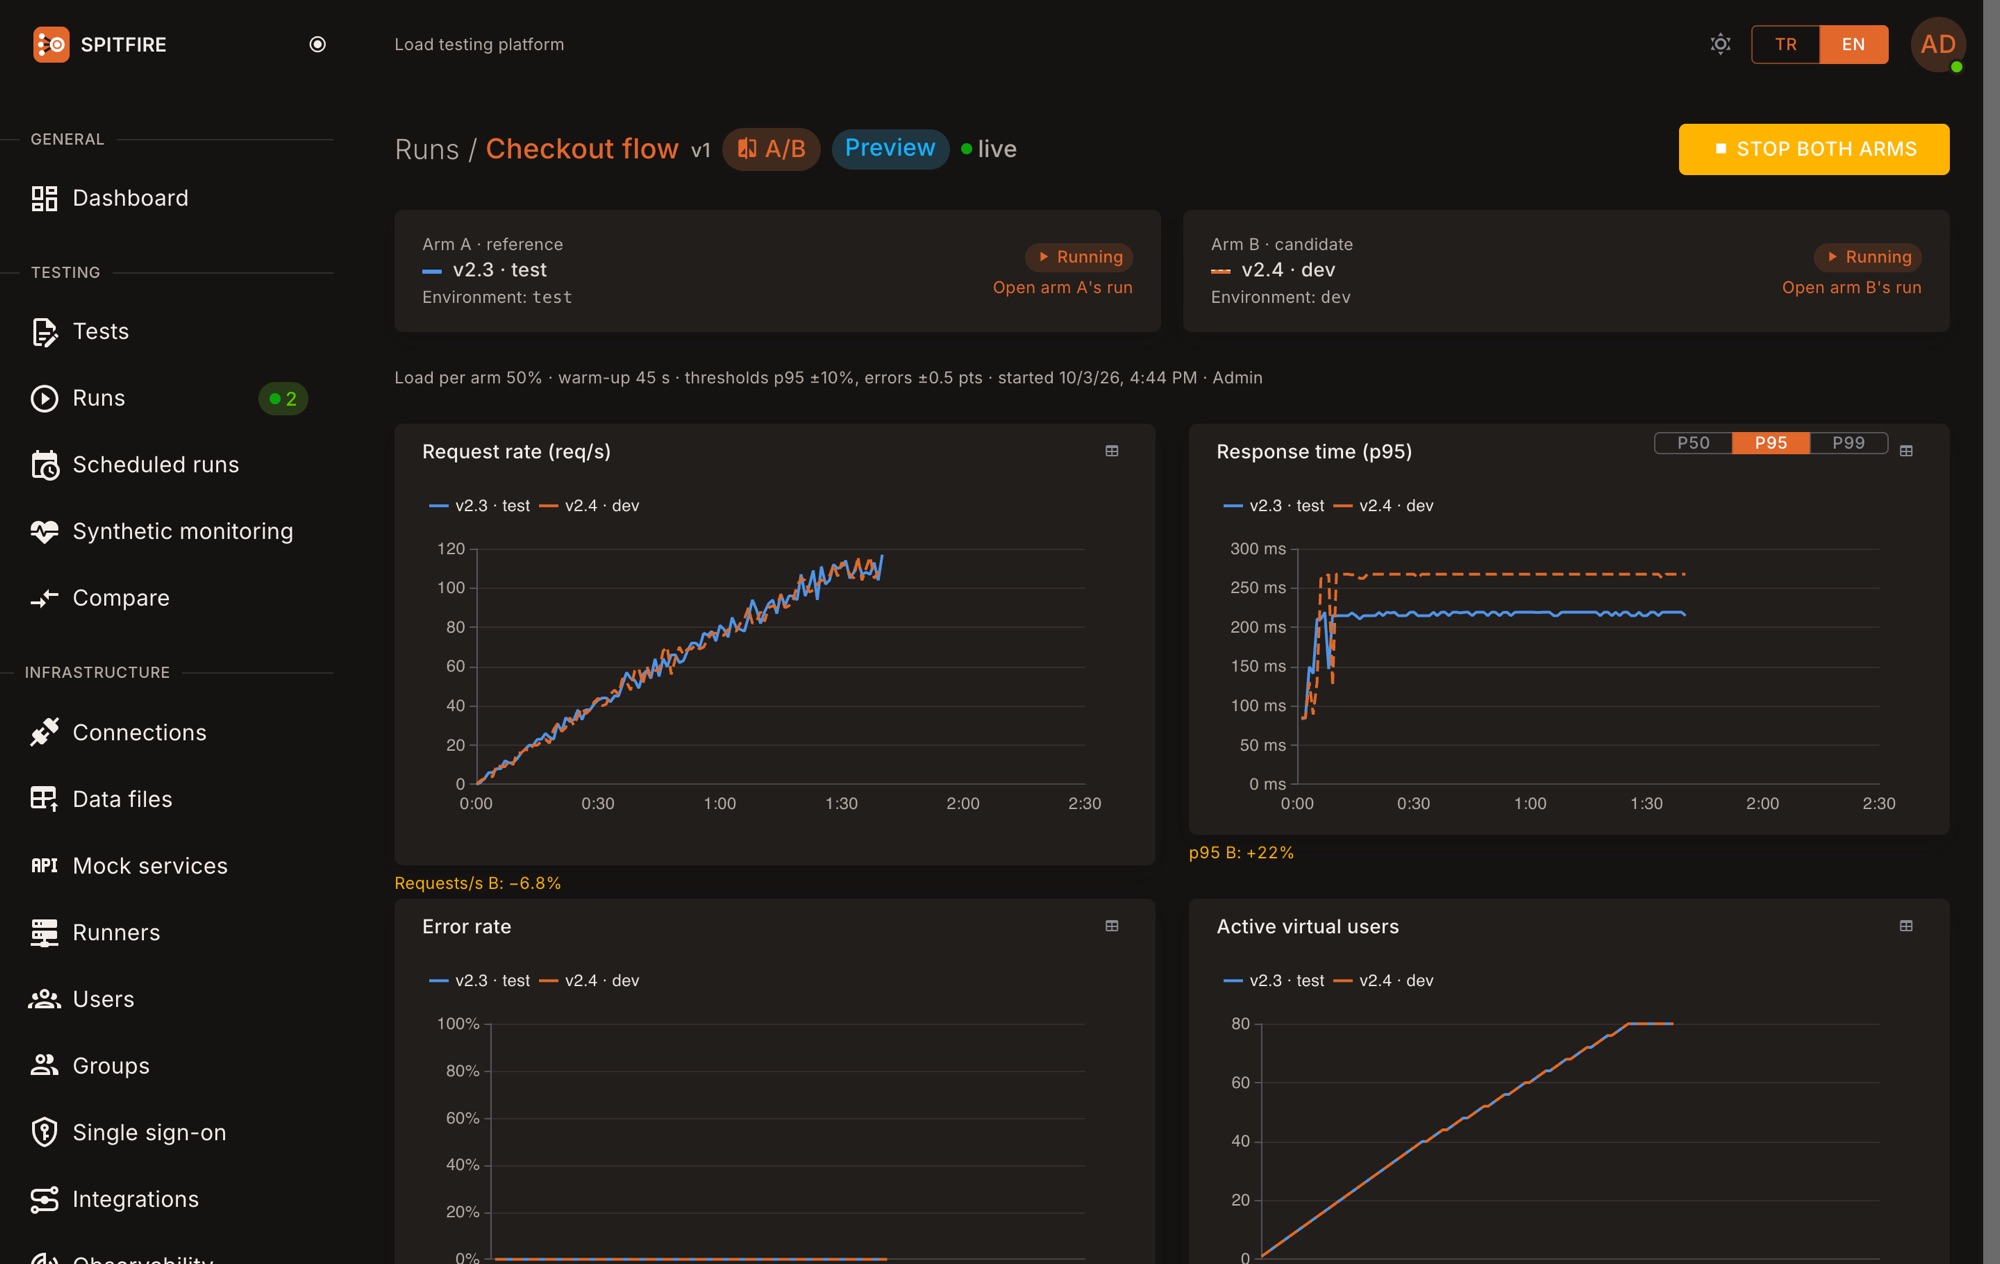Click the Spitfire logo icon
This screenshot has width=2000, height=1264.
(x=51, y=44)
